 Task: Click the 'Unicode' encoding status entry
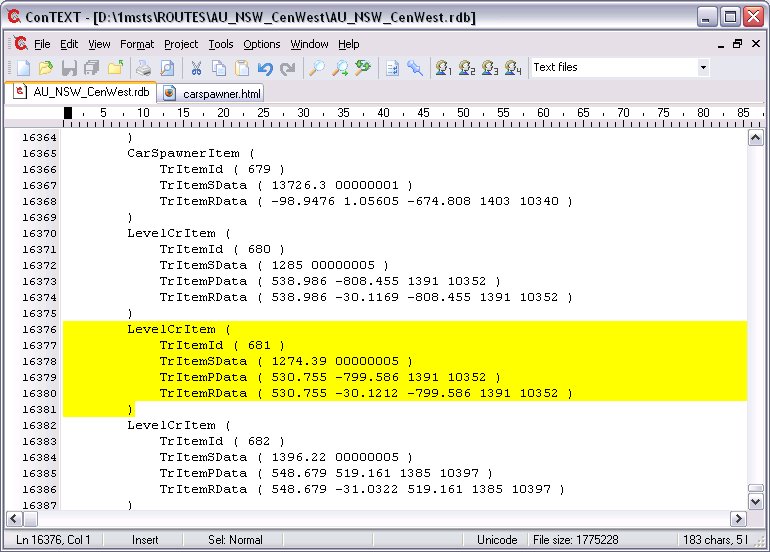click(497, 540)
